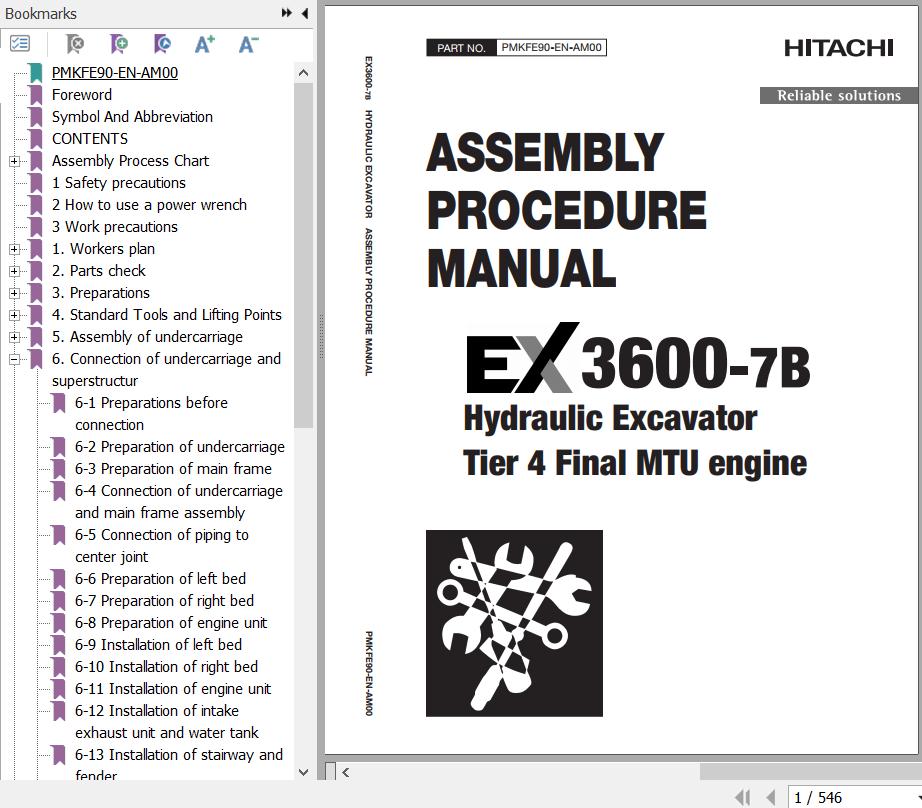The width and height of the screenshot is (922, 808).
Task: Open 6-8 Preparation of engine unit
Action: coord(171,623)
